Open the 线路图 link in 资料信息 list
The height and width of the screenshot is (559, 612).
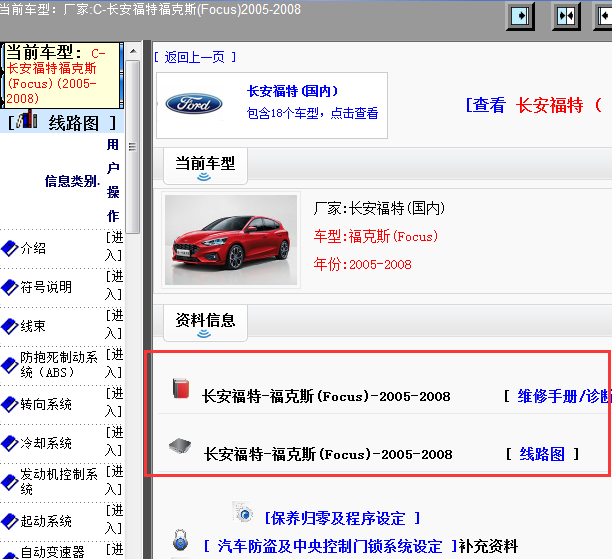tap(542, 454)
